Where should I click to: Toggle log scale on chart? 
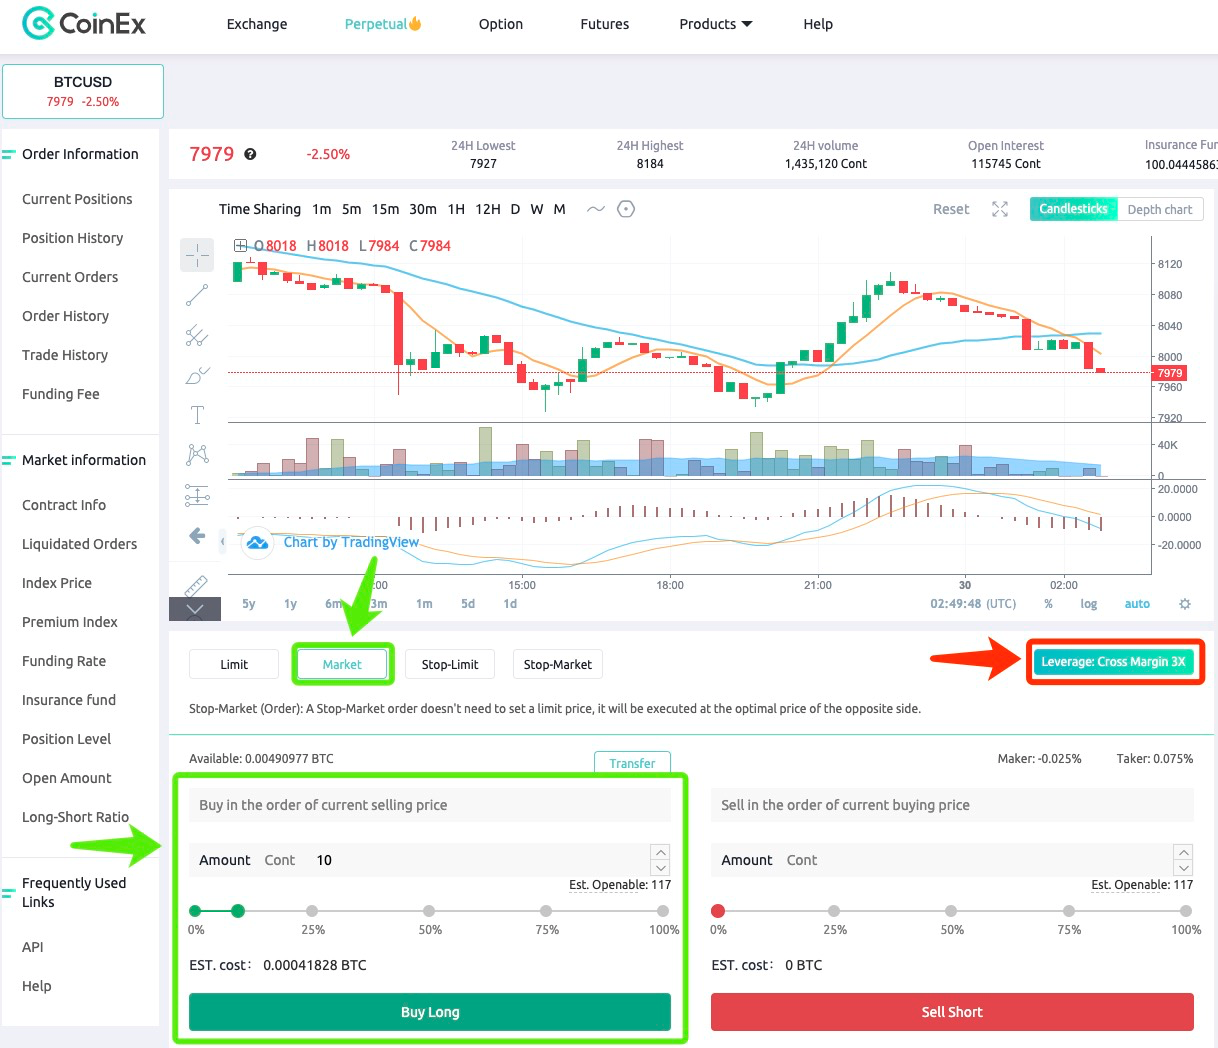point(1089,604)
